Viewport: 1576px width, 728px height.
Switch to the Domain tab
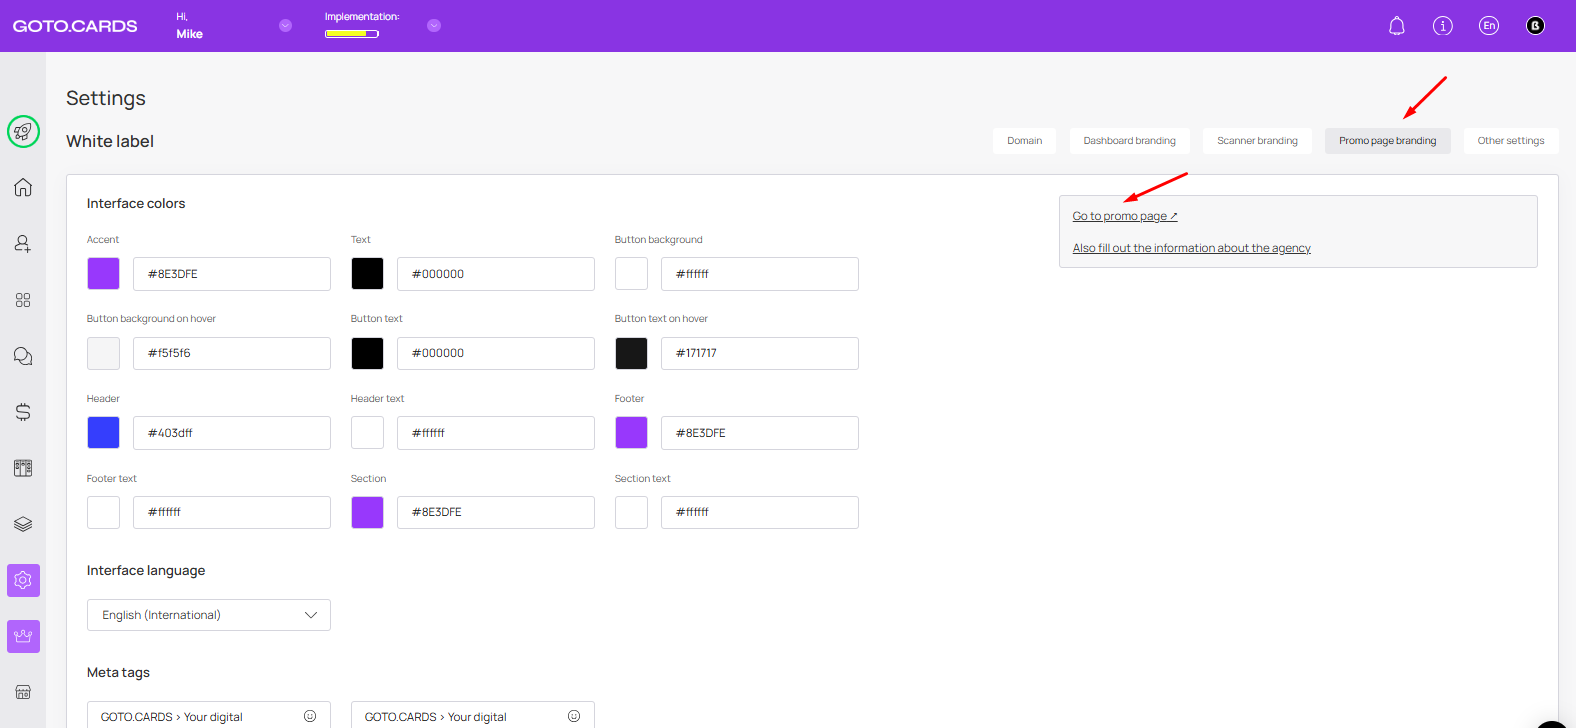pos(1024,141)
